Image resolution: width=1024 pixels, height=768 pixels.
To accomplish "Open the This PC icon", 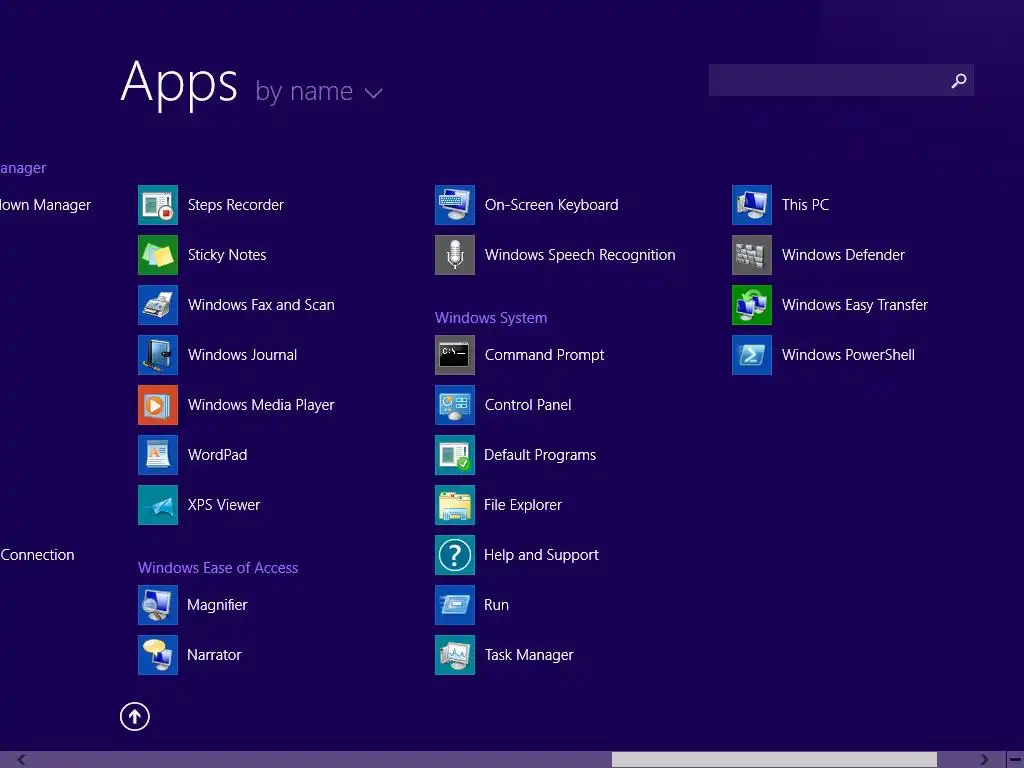I will 752,205.
